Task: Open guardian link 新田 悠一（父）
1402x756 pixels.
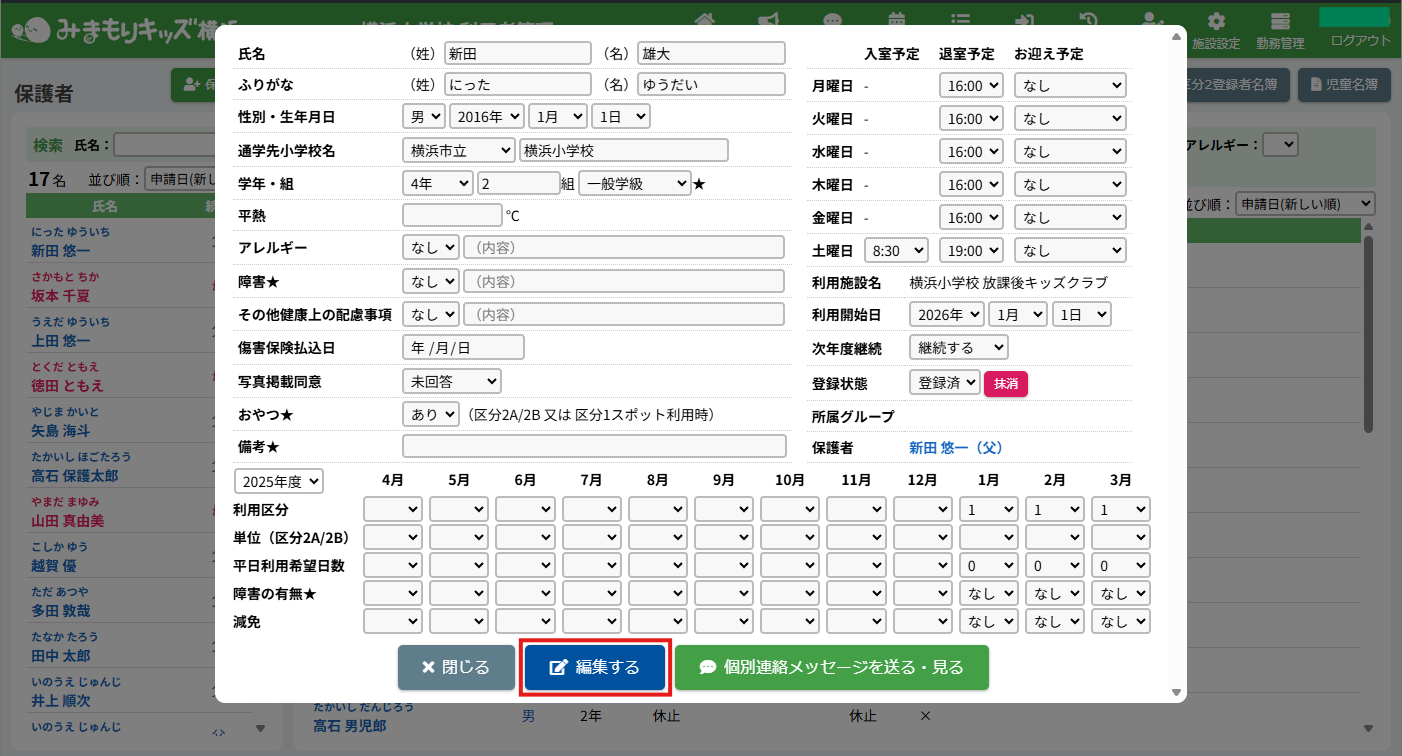Action: point(955,448)
